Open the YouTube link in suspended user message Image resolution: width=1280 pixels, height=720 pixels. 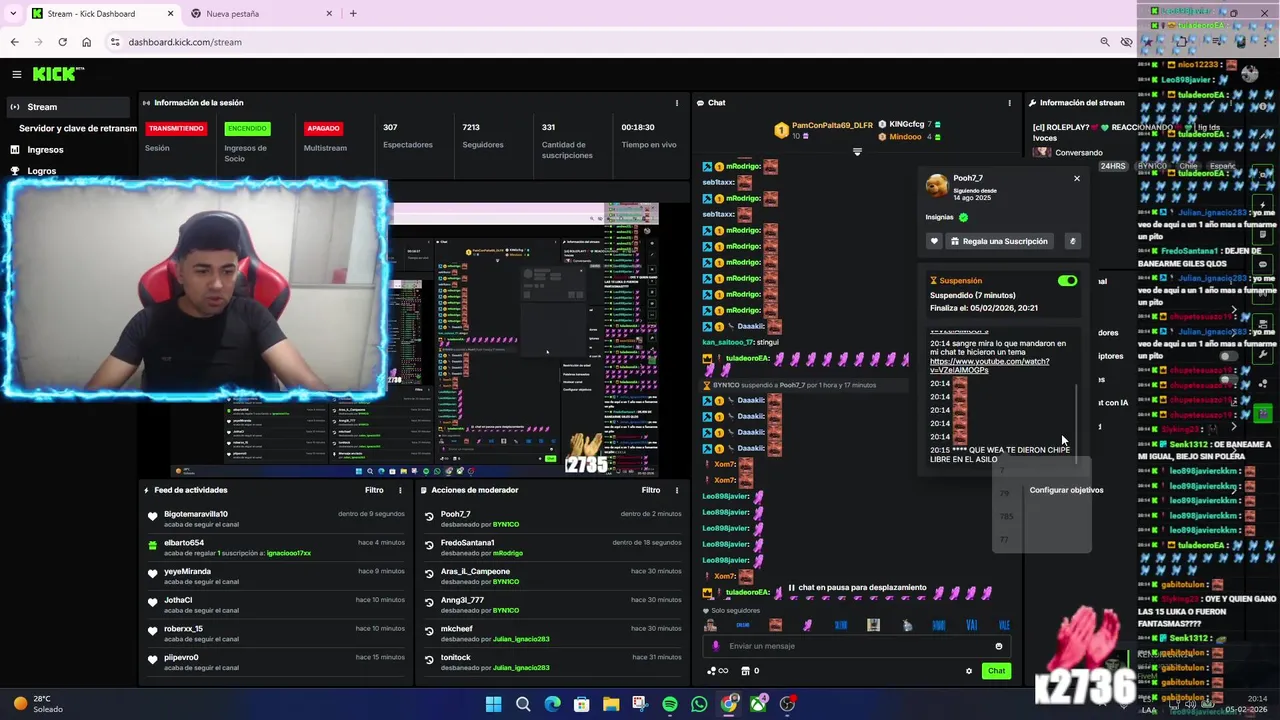tap(989, 365)
